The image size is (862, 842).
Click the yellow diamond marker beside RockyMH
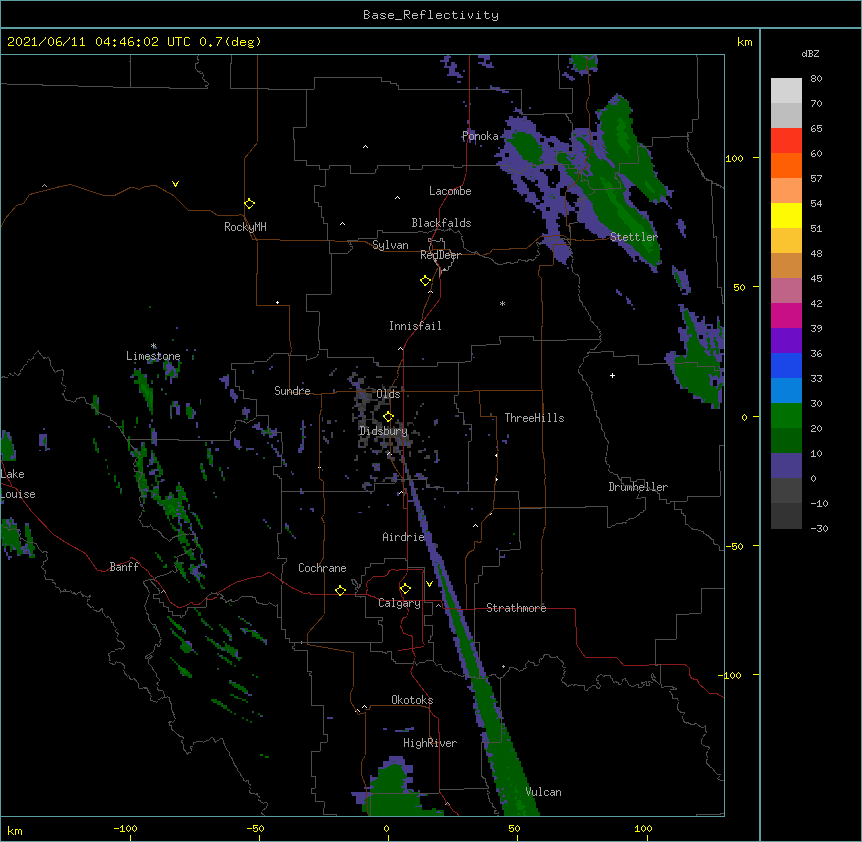pyautogui.click(x=250, y=204)
